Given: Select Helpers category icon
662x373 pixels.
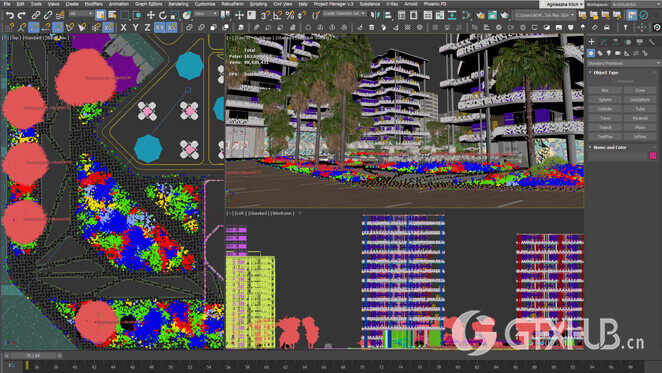Looking at the screenshot, I should [627, 53].
